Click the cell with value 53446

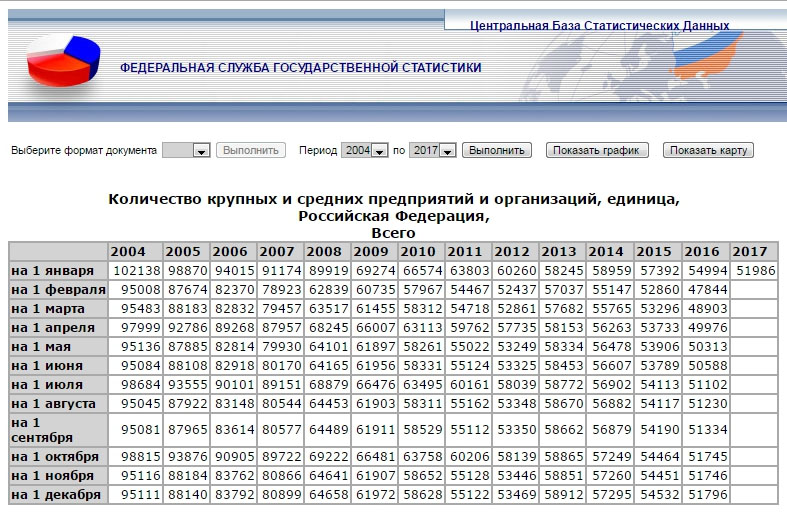click(515, 476)
